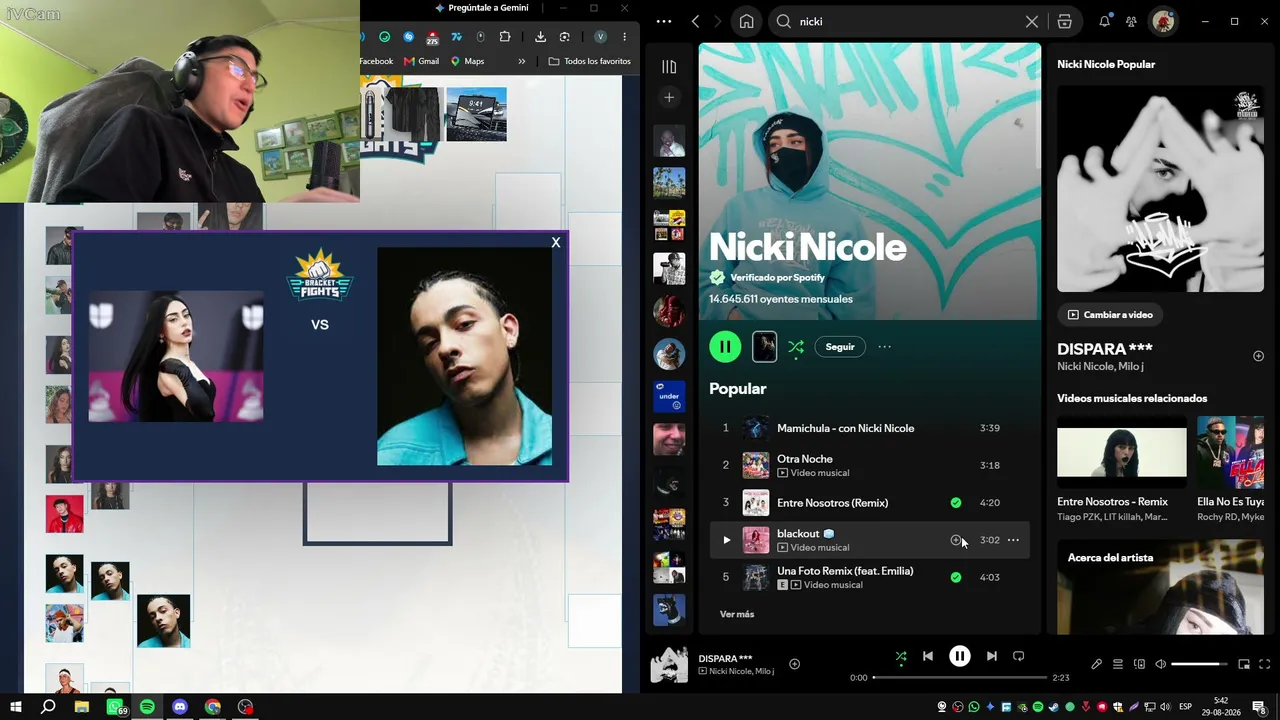Image resolution: width=1280 pixels, height=720 pixels.
Task: Go back in Spotify navigation
Action: [x=696, y=21]
